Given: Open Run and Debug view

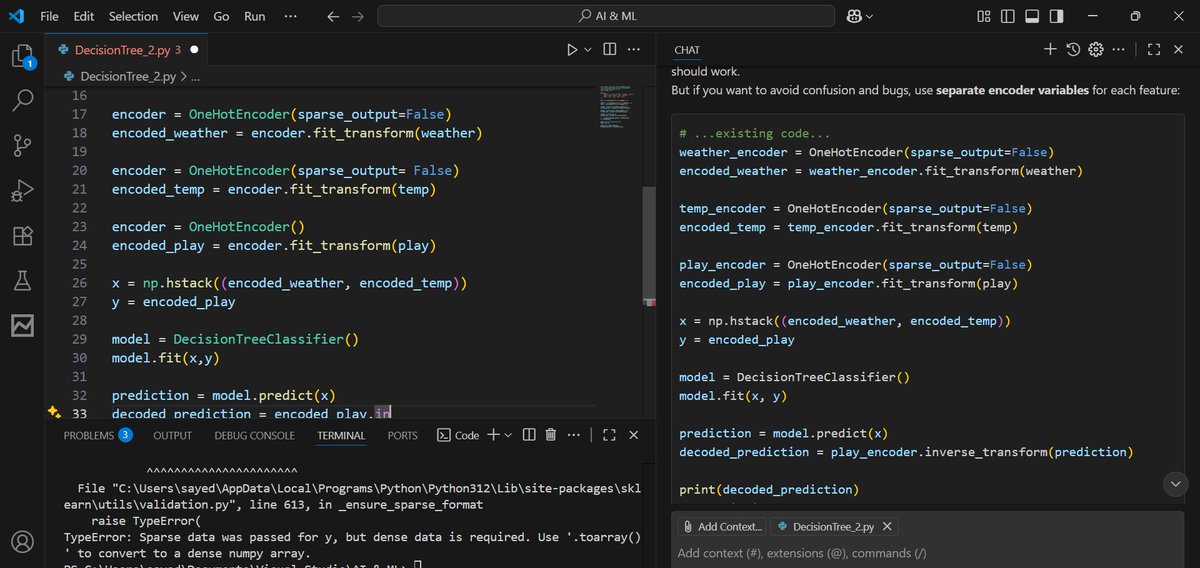Looking at the screenshot, I should pos(22,190).
